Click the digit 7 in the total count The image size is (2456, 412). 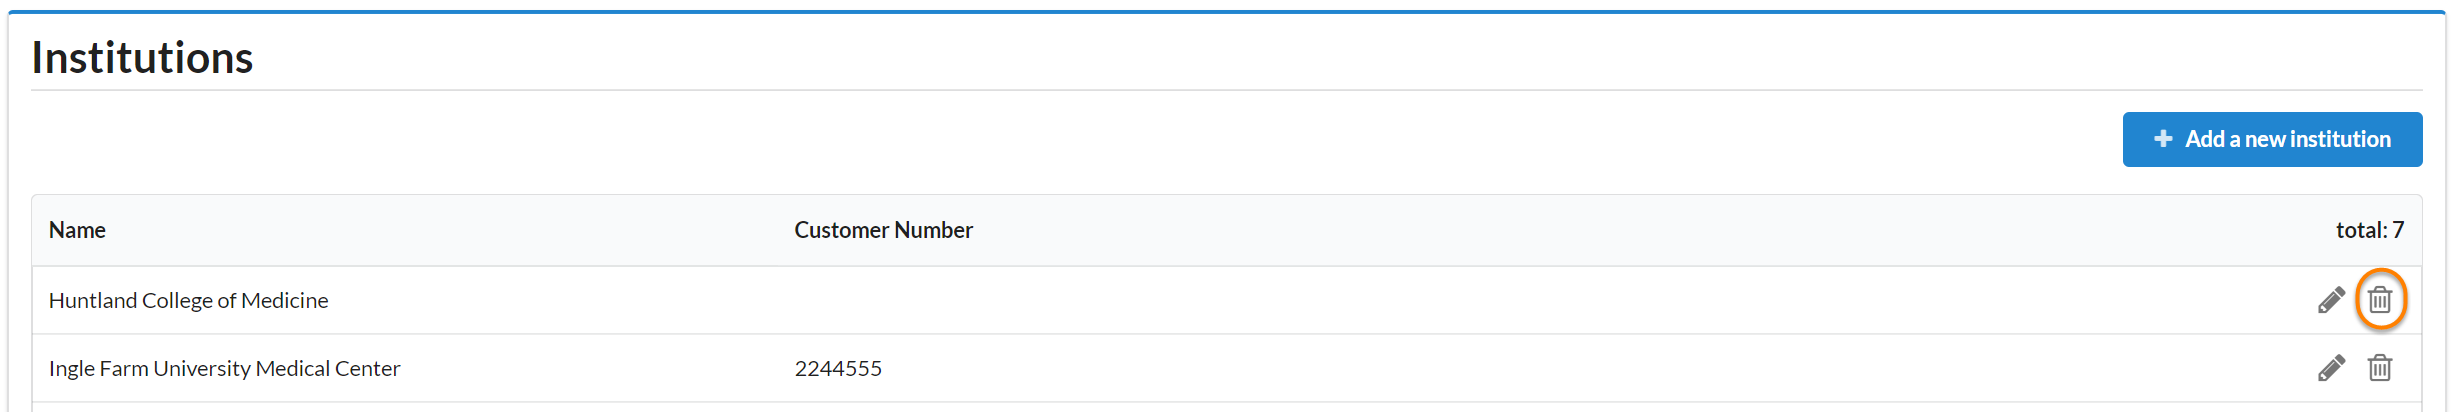pyautogui.click(x=2398, y=230)
